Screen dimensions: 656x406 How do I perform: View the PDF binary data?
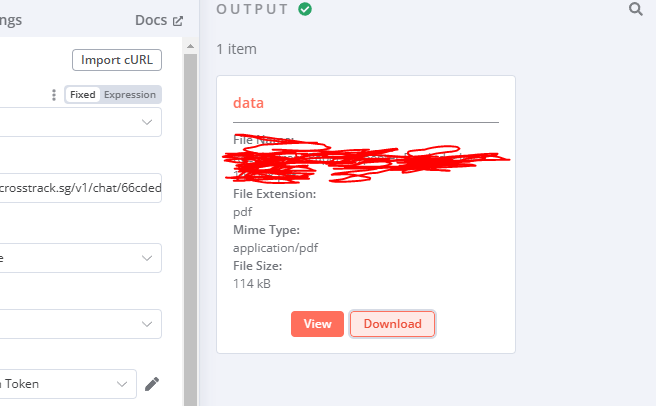pos(317,324)
